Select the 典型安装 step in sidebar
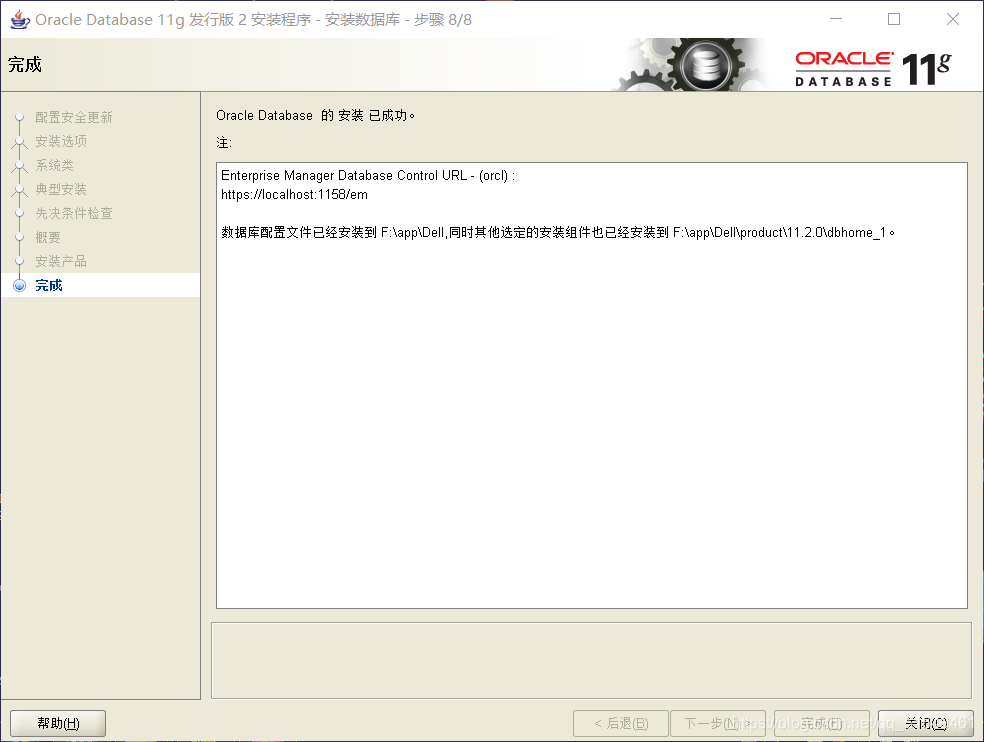 61,189
